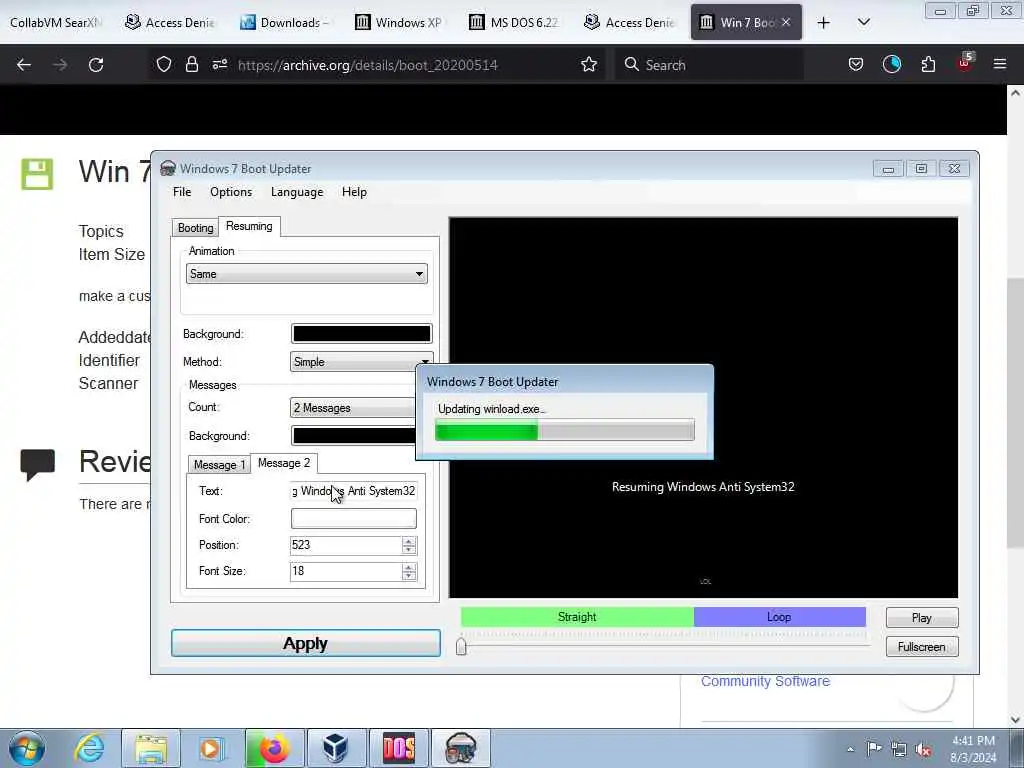Choose the white Font Color swatch
Image resolution: width=1024 pixels, height=768 pixels.
[x=353, y=519]
